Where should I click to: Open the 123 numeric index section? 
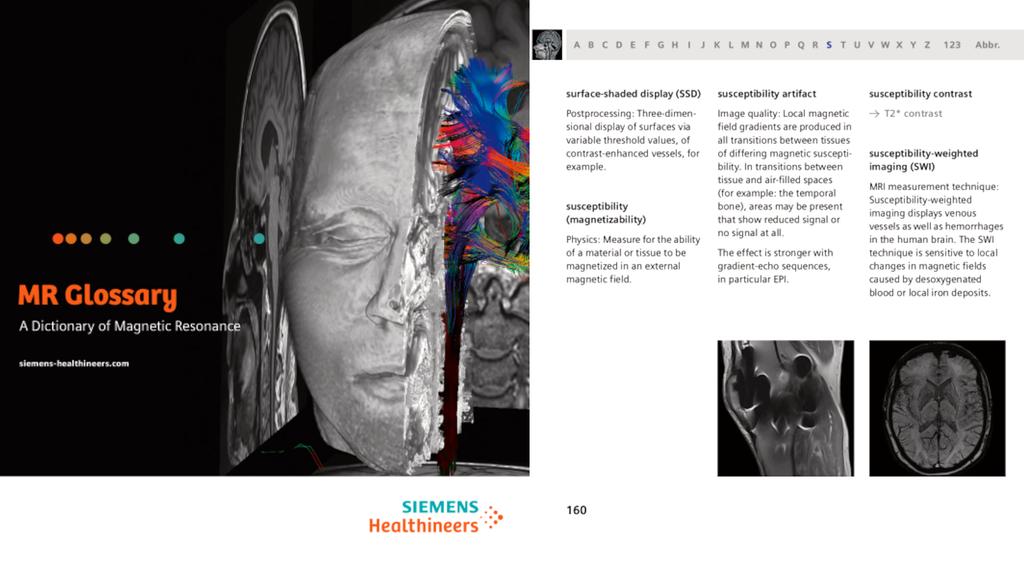tap(952, 45)
